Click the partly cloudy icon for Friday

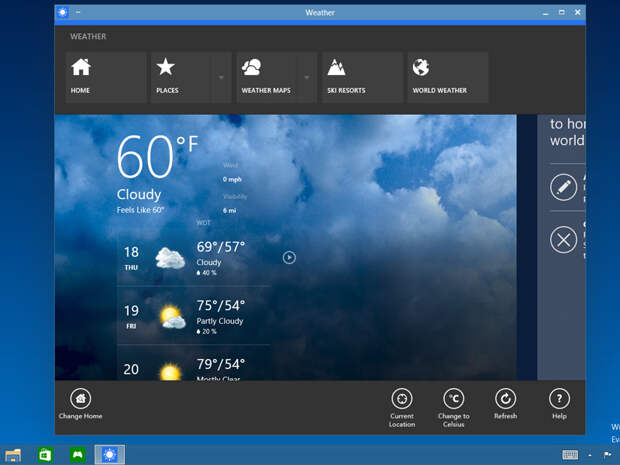pyautogui.click(x=173, y=317)
